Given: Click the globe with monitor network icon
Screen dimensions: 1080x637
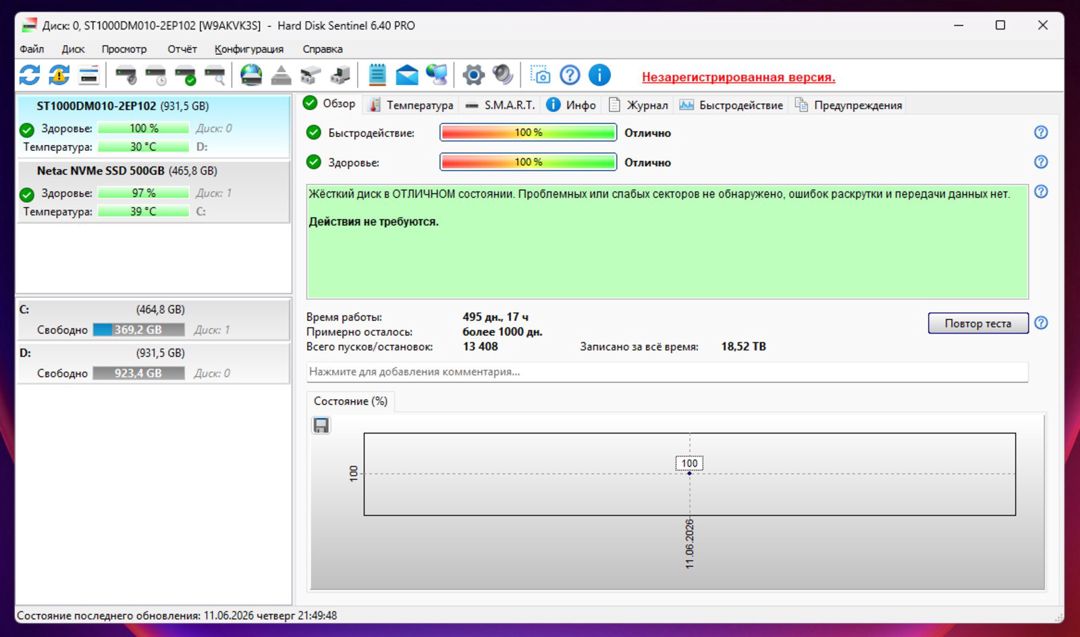Looking at the screenshot, I should 437,75.
